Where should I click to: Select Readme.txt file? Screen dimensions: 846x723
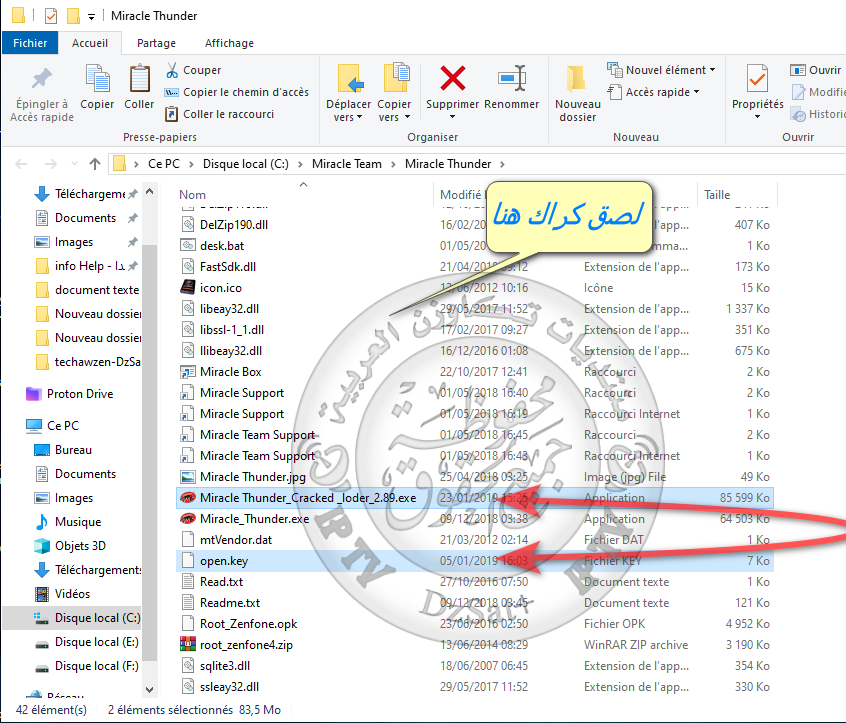pyautogui.click(x=230, y=603)
